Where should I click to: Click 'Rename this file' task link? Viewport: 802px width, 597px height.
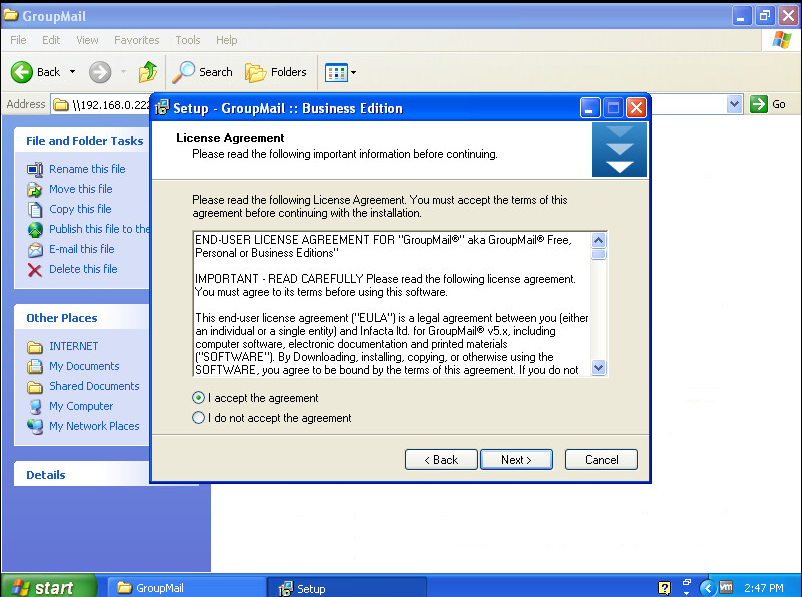point(87,169)
